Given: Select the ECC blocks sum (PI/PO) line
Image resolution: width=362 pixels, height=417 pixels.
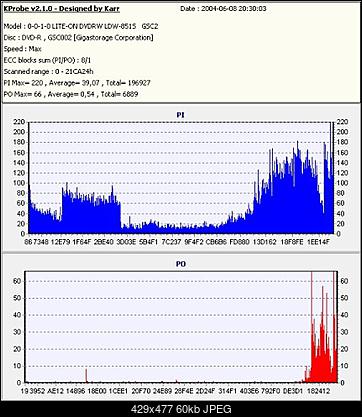Looking at the screenshot, I should coord(47,60).
